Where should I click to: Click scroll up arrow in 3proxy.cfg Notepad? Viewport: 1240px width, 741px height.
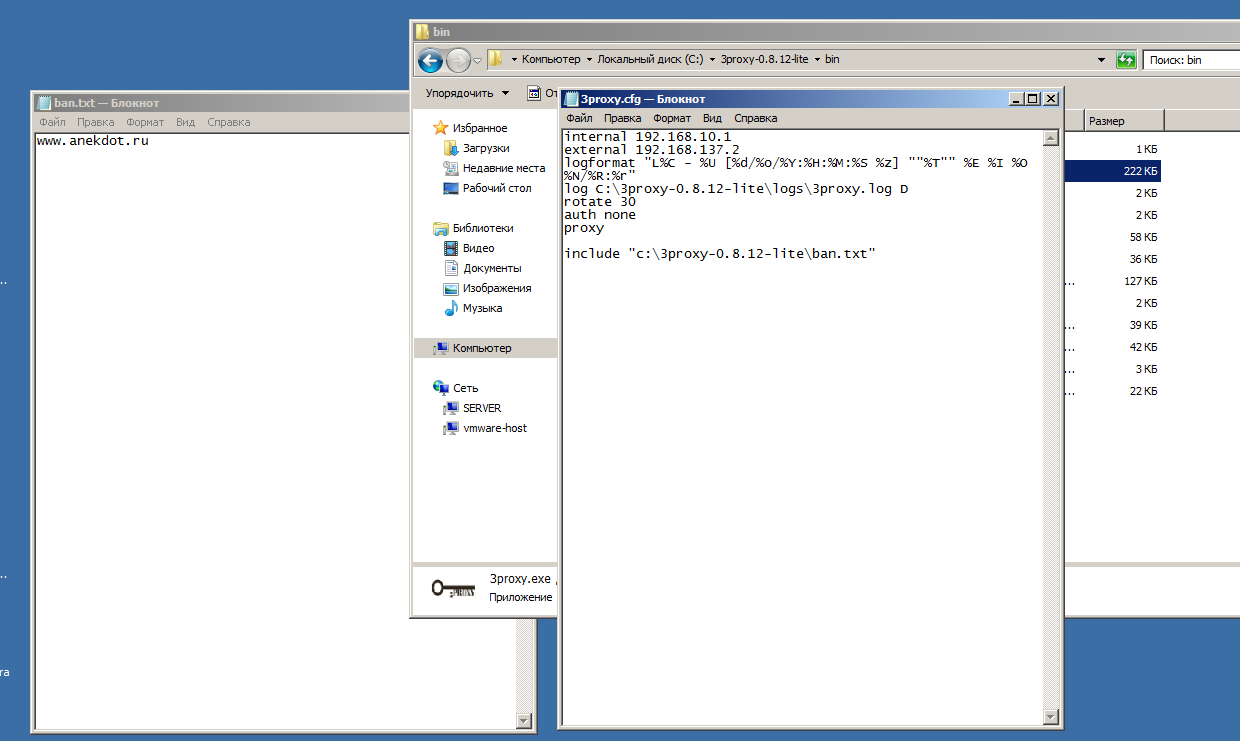[1050, 138]
